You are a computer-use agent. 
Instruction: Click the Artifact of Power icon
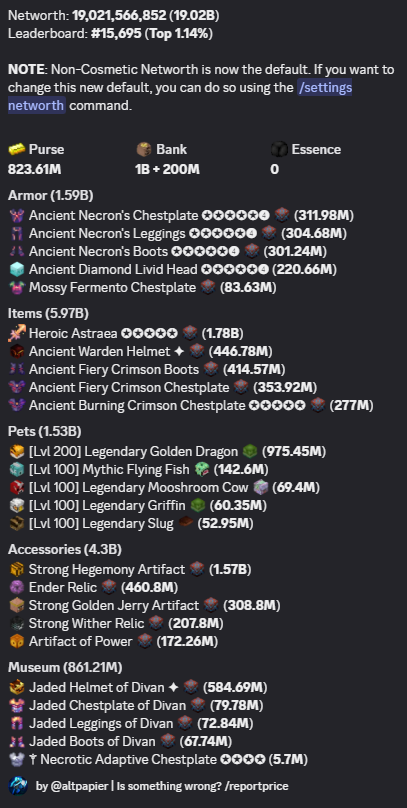16,642
